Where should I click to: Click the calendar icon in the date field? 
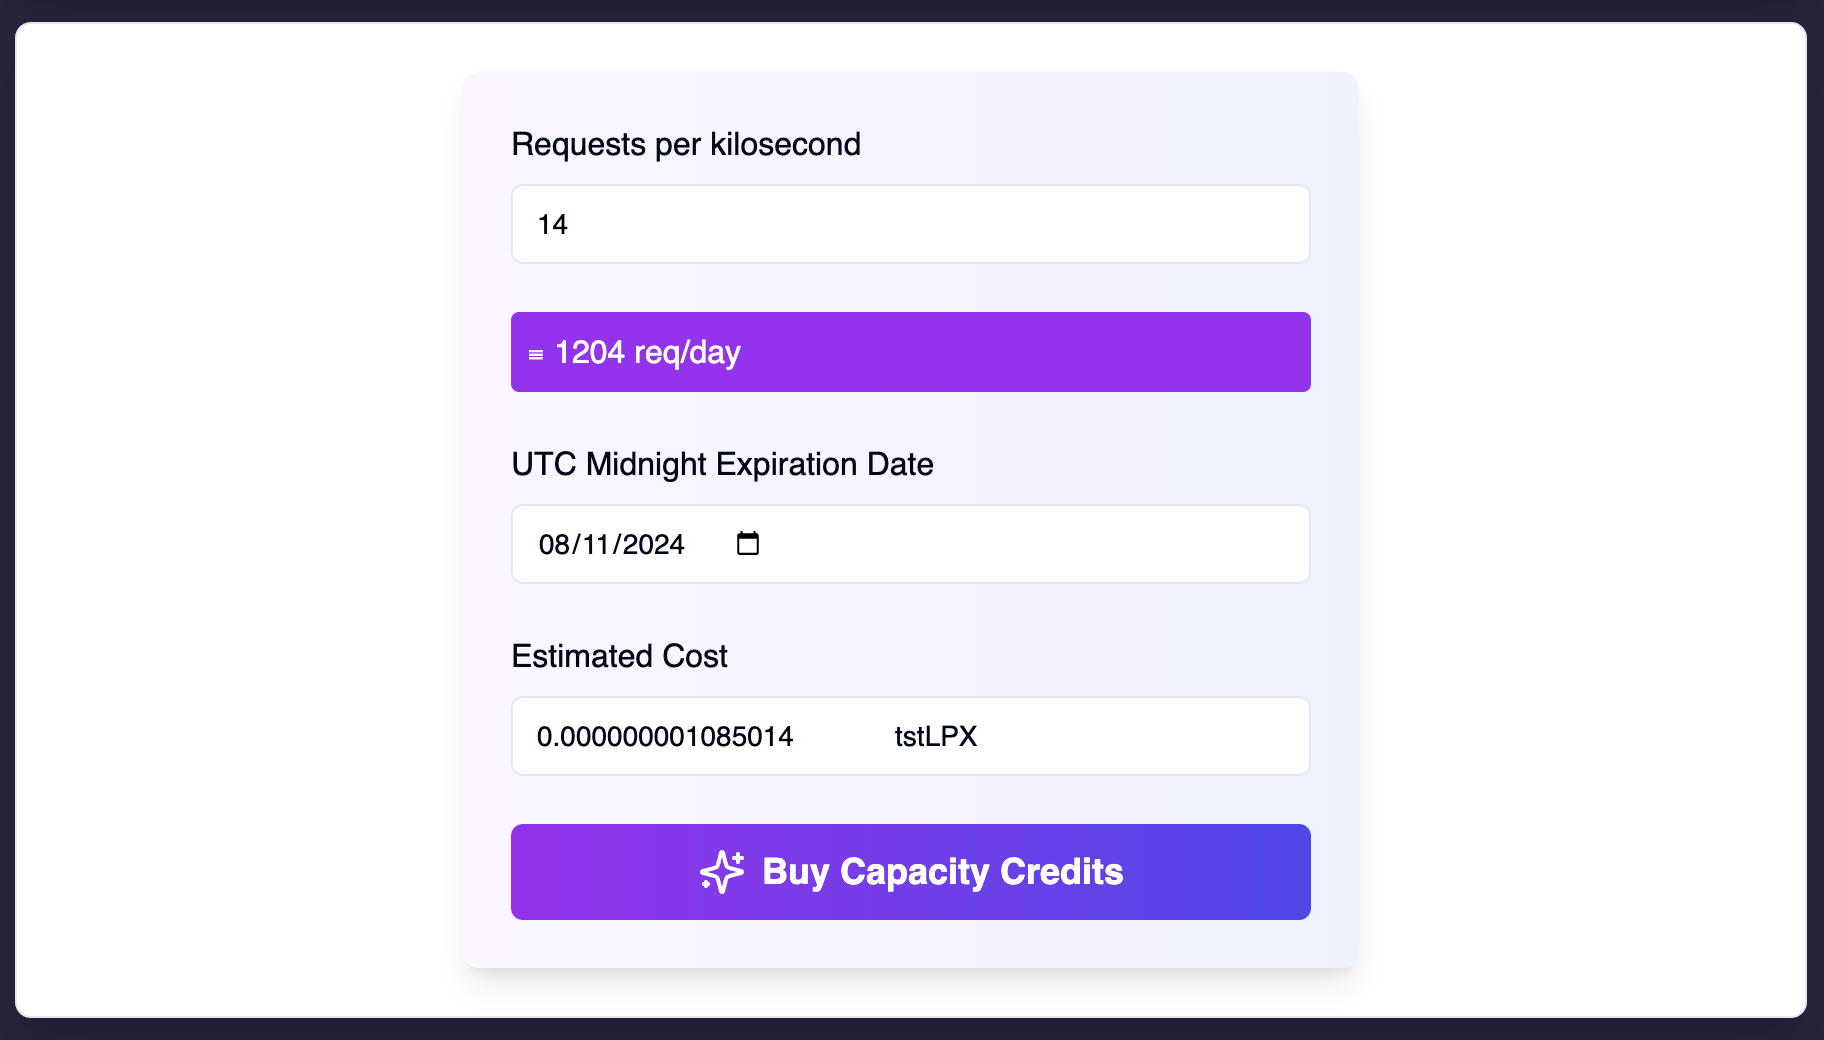tap(747, 543)
